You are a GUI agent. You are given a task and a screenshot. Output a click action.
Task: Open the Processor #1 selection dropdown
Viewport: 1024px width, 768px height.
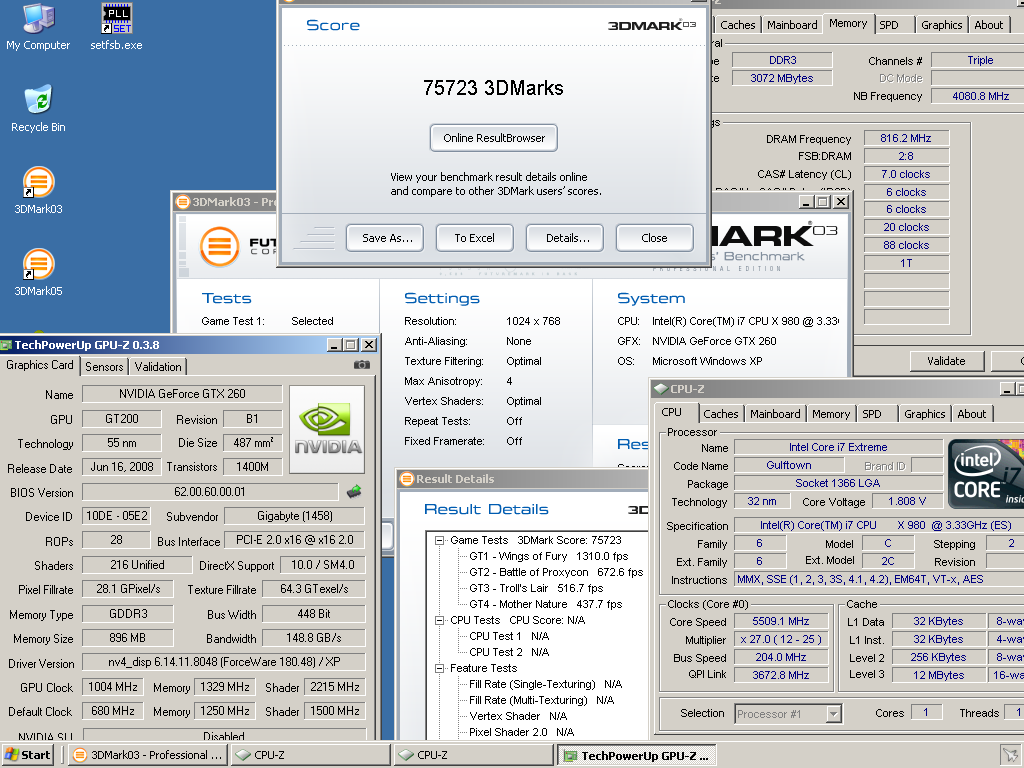click(x=833, y=714)
